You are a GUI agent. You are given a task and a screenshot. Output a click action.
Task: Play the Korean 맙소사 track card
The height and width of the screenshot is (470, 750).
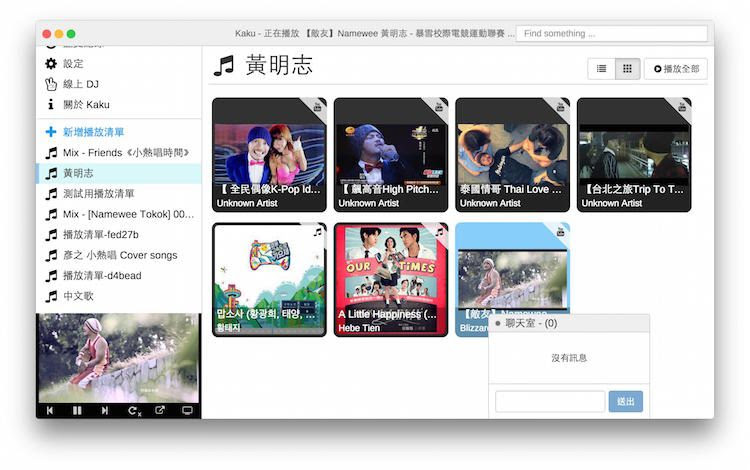tap(269, 280)
